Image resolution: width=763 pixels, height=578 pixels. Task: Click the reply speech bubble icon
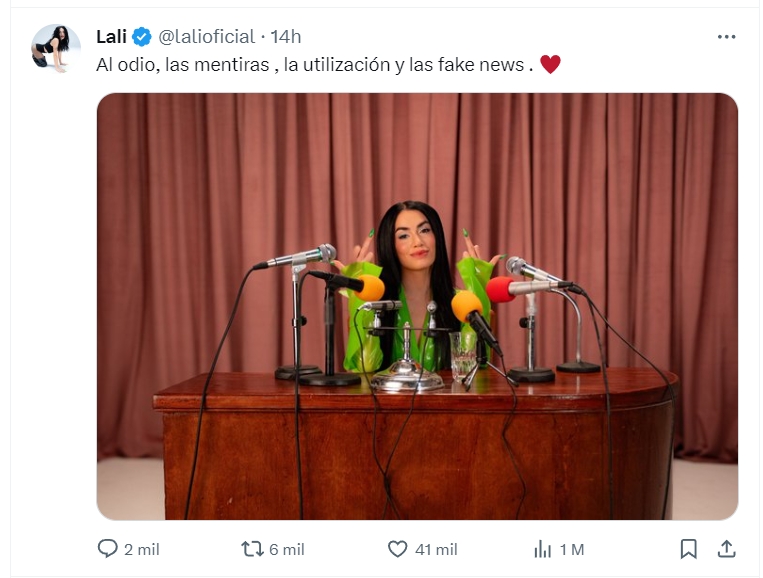(x=107, y=549)
